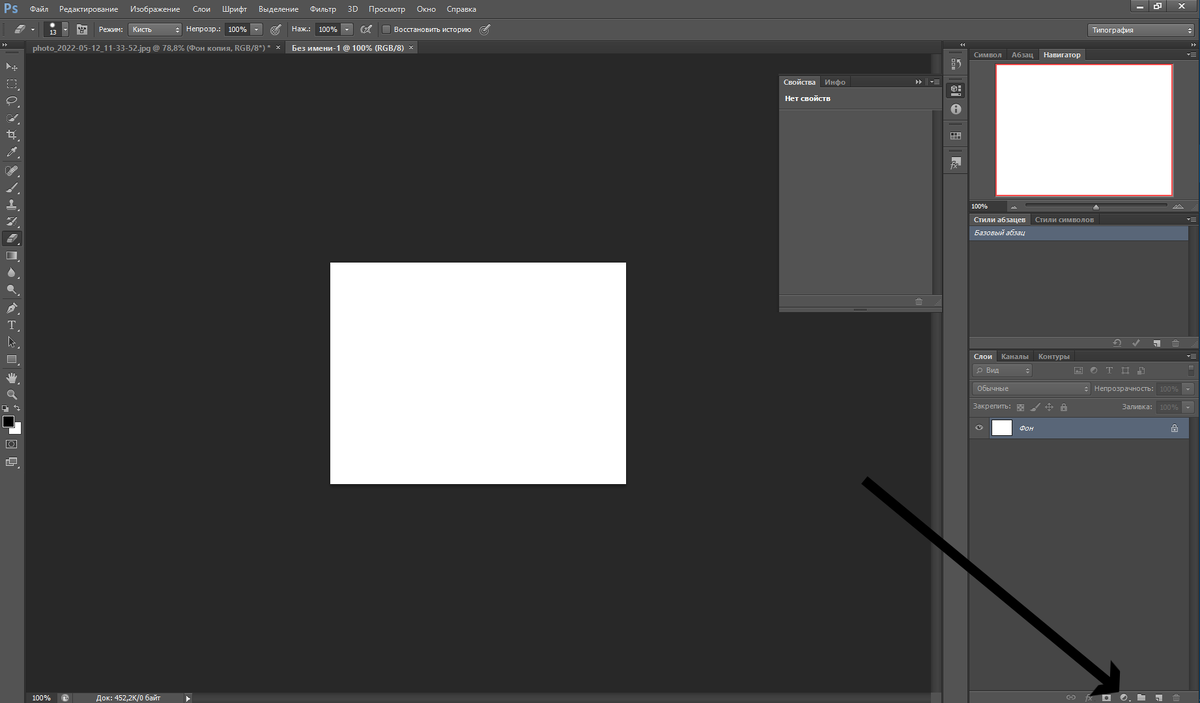The image size is (1200, 703).
Task: Open the brush preset picker dropdown
Action: coord(65,30)
